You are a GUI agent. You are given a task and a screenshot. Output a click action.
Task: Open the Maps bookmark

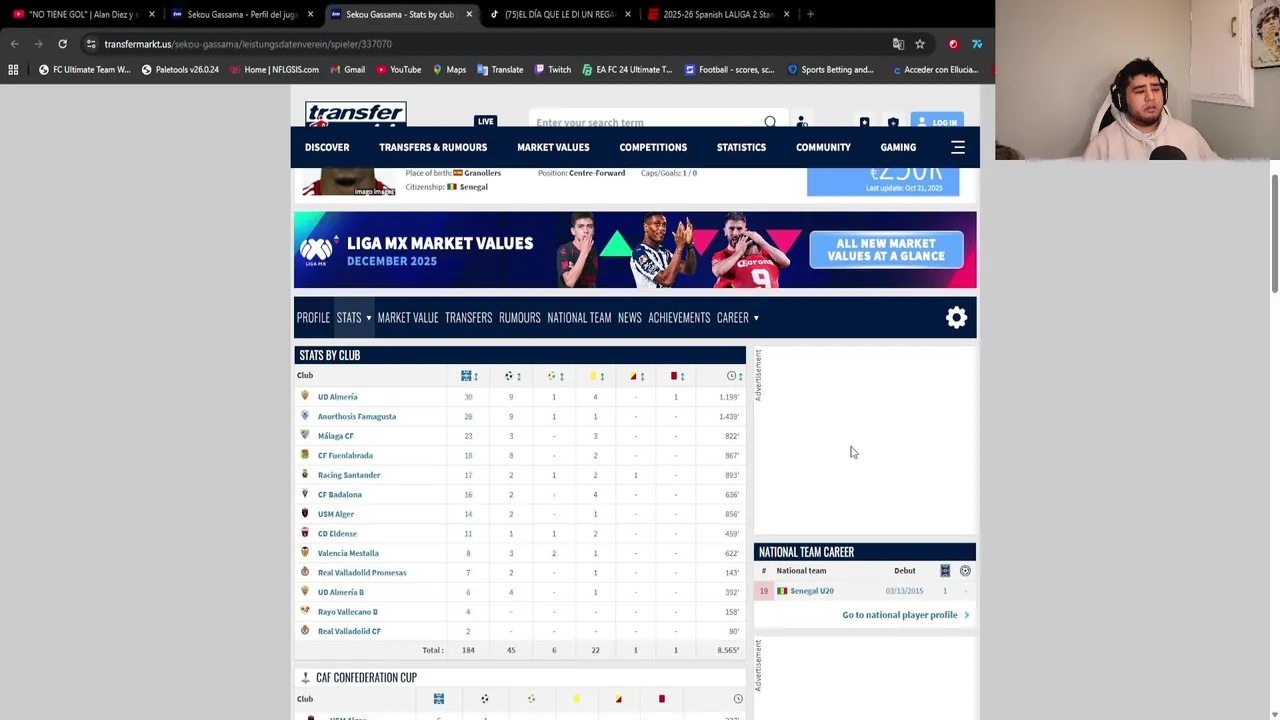coord(449,70)
